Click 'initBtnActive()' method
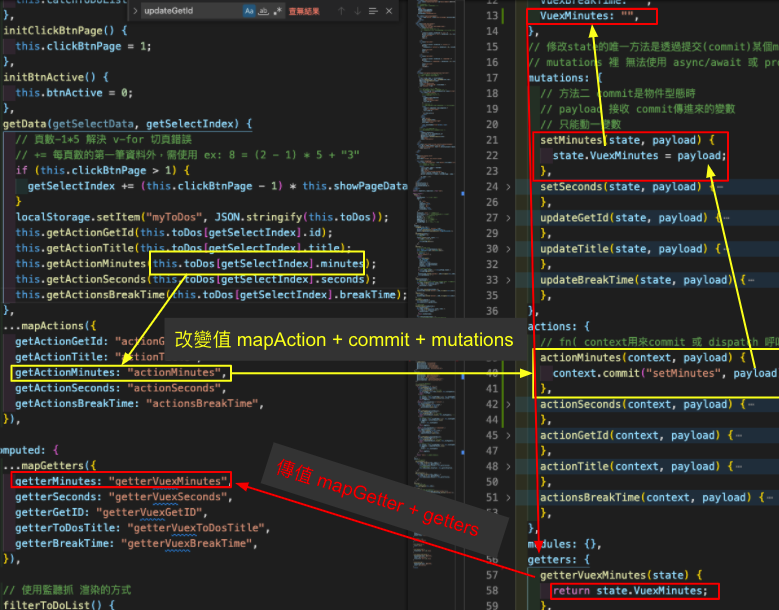779x610 pixels. pyautogui.click(x=50, y=77)
